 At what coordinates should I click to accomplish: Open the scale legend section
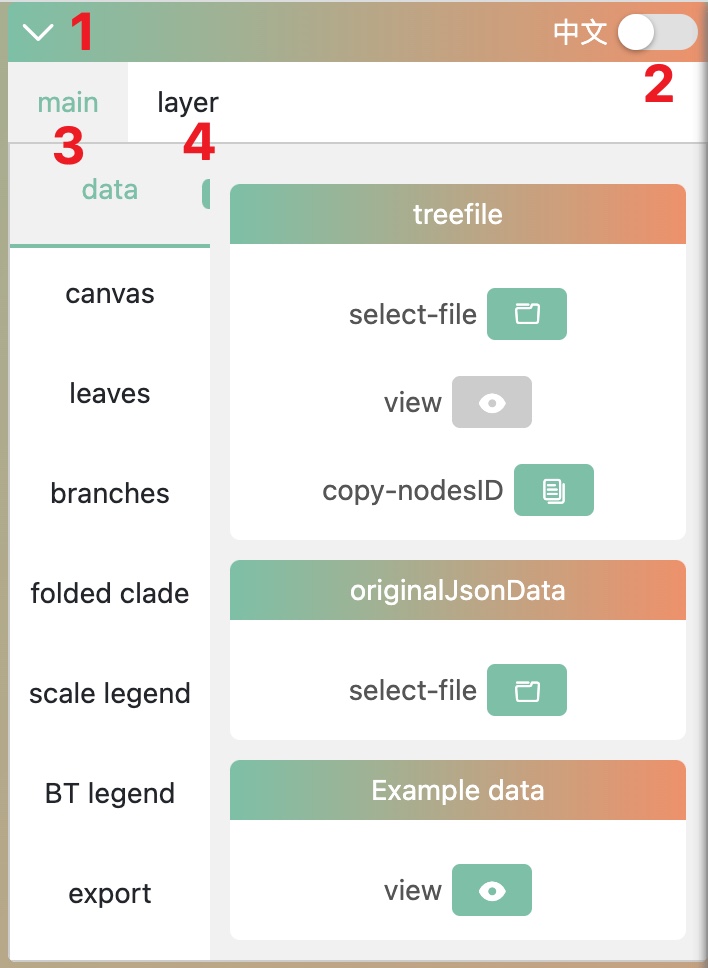[110, 693]
